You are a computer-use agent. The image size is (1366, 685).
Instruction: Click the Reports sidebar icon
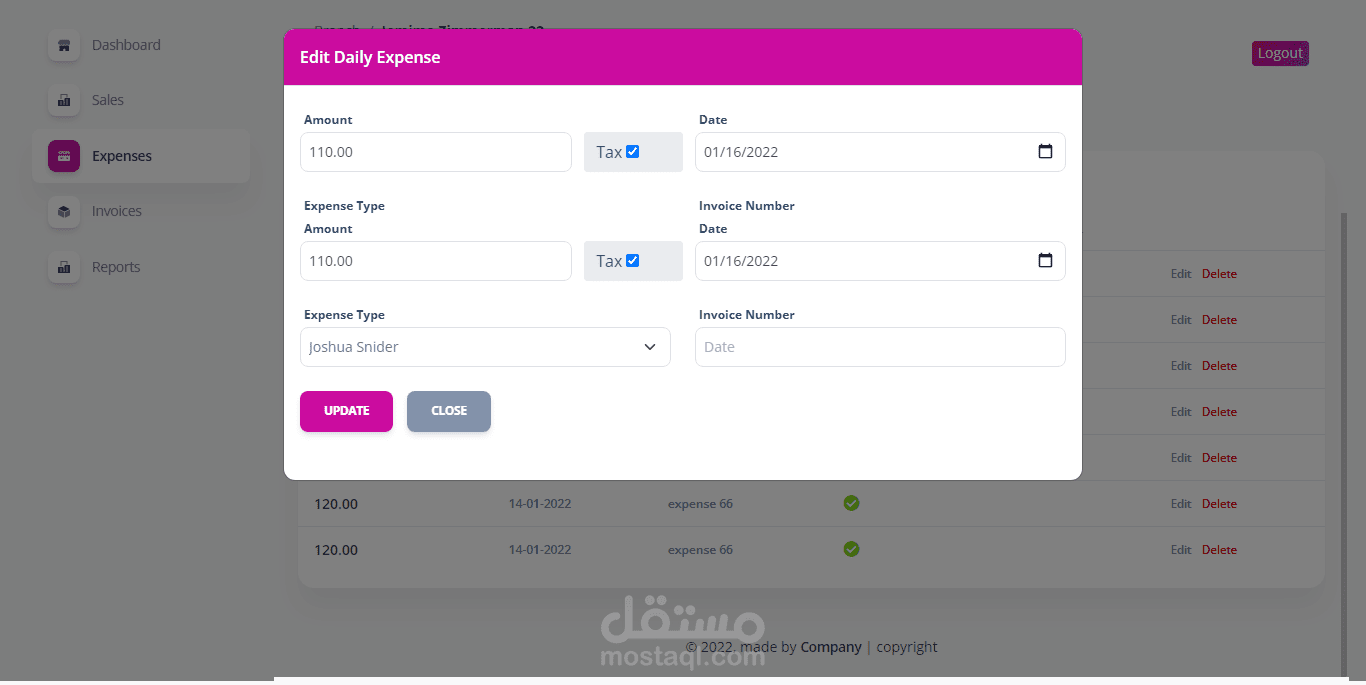[x=64, y=267]
